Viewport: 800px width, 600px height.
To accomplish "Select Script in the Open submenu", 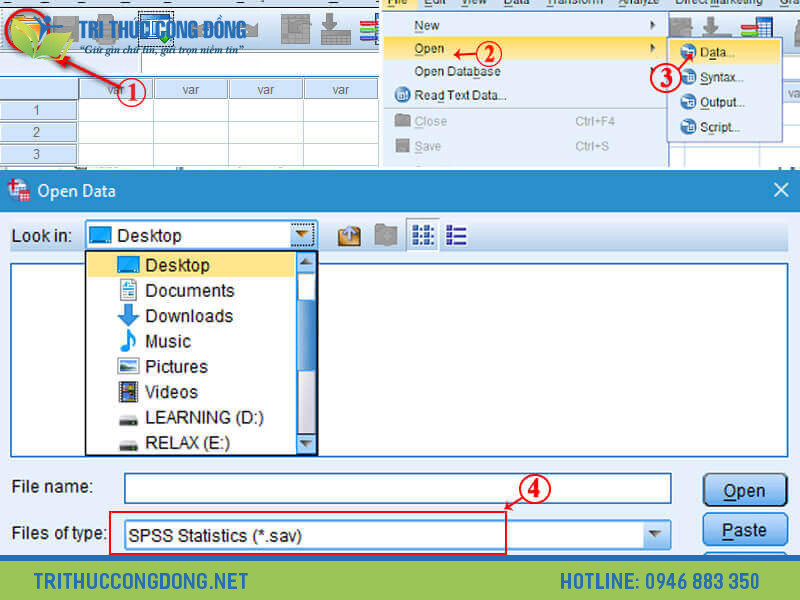I will (724, 127).
